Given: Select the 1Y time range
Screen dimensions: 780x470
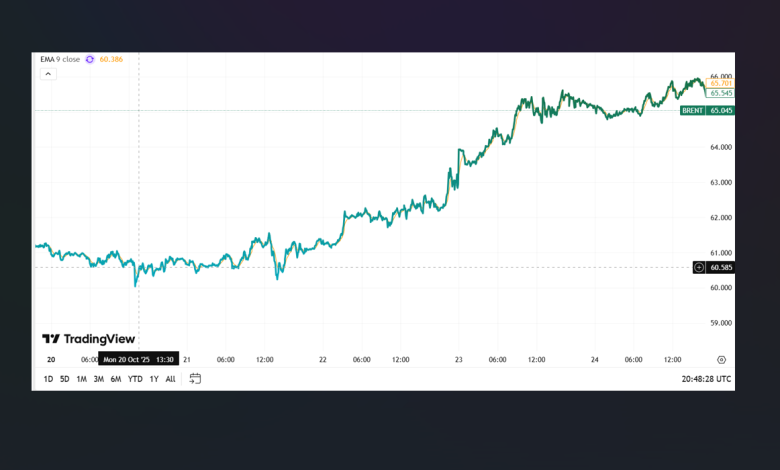Looking at the screenshot, I should pos(154,379).
